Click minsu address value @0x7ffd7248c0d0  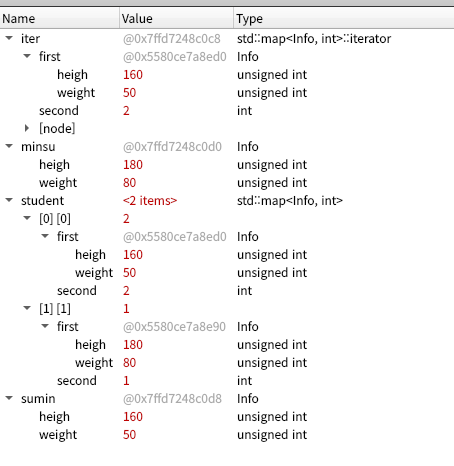pos(172,147)
